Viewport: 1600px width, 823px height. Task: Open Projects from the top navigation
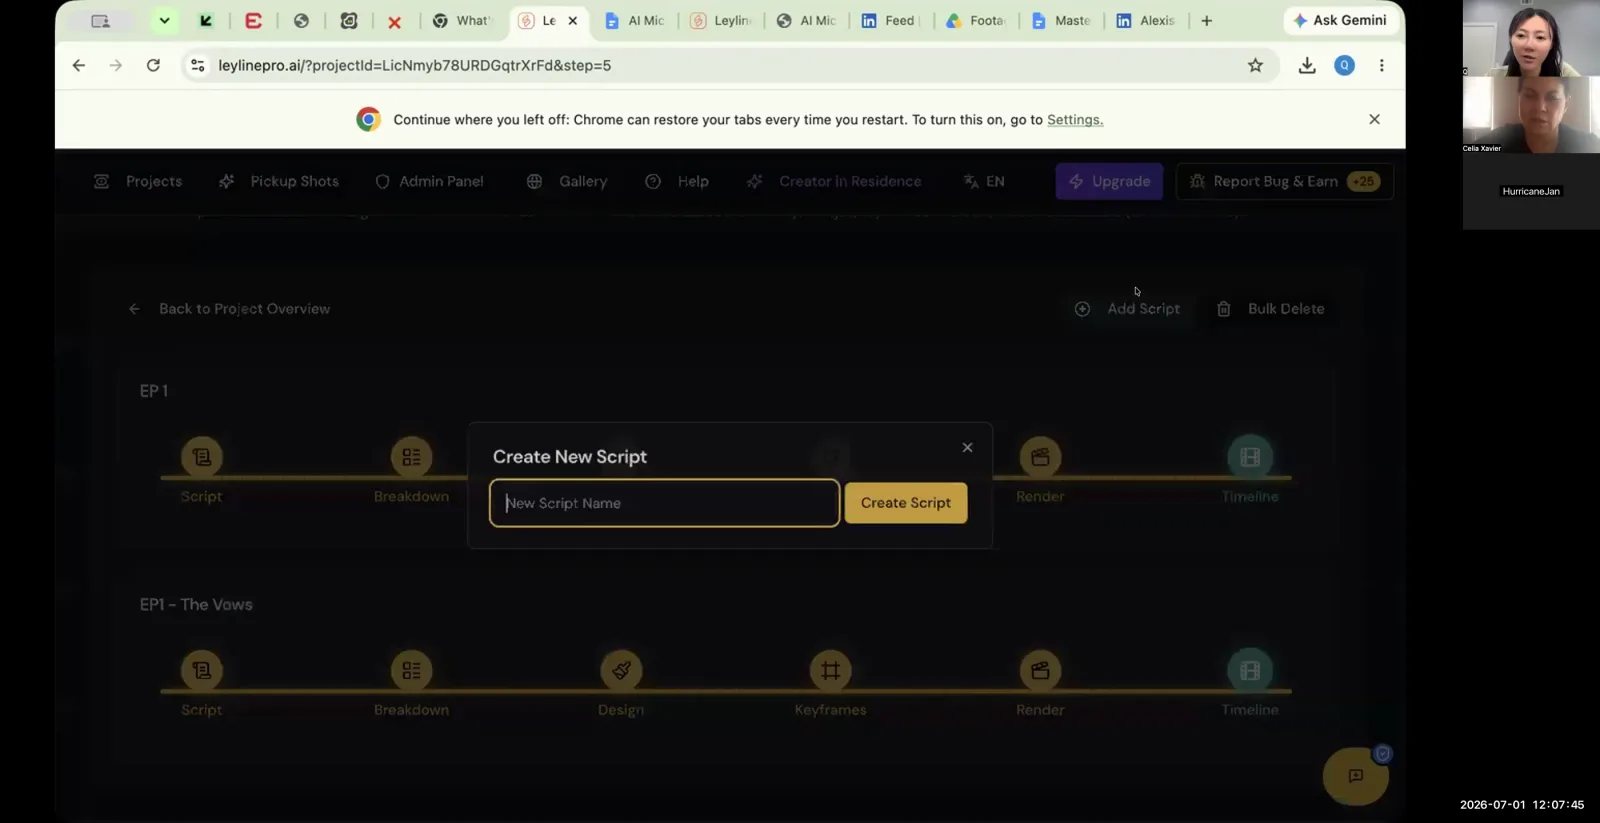coord(138,181)
